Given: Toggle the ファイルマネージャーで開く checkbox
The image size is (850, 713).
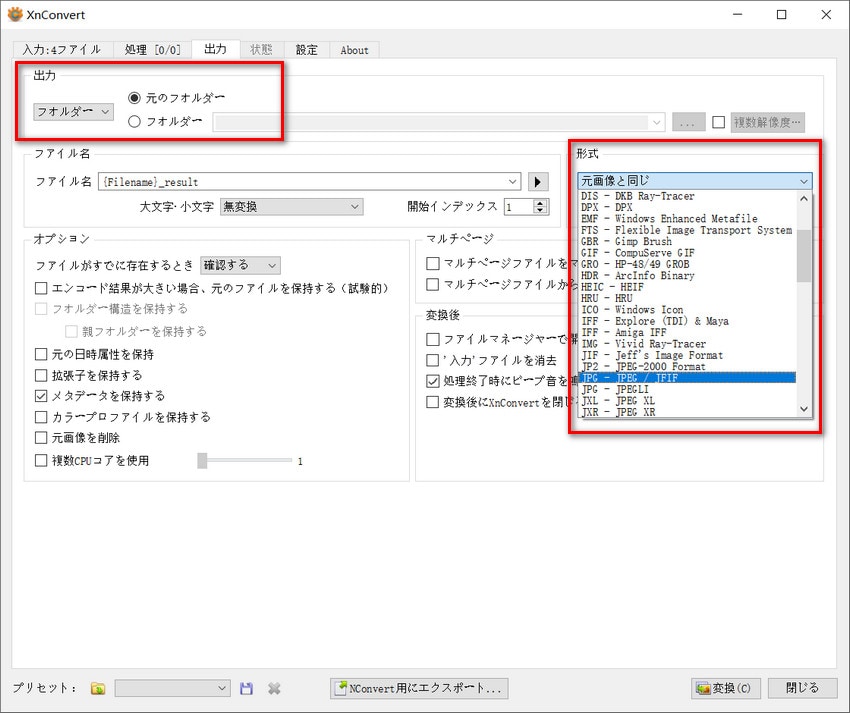Looking at the screenshot, I should point(433,339).
